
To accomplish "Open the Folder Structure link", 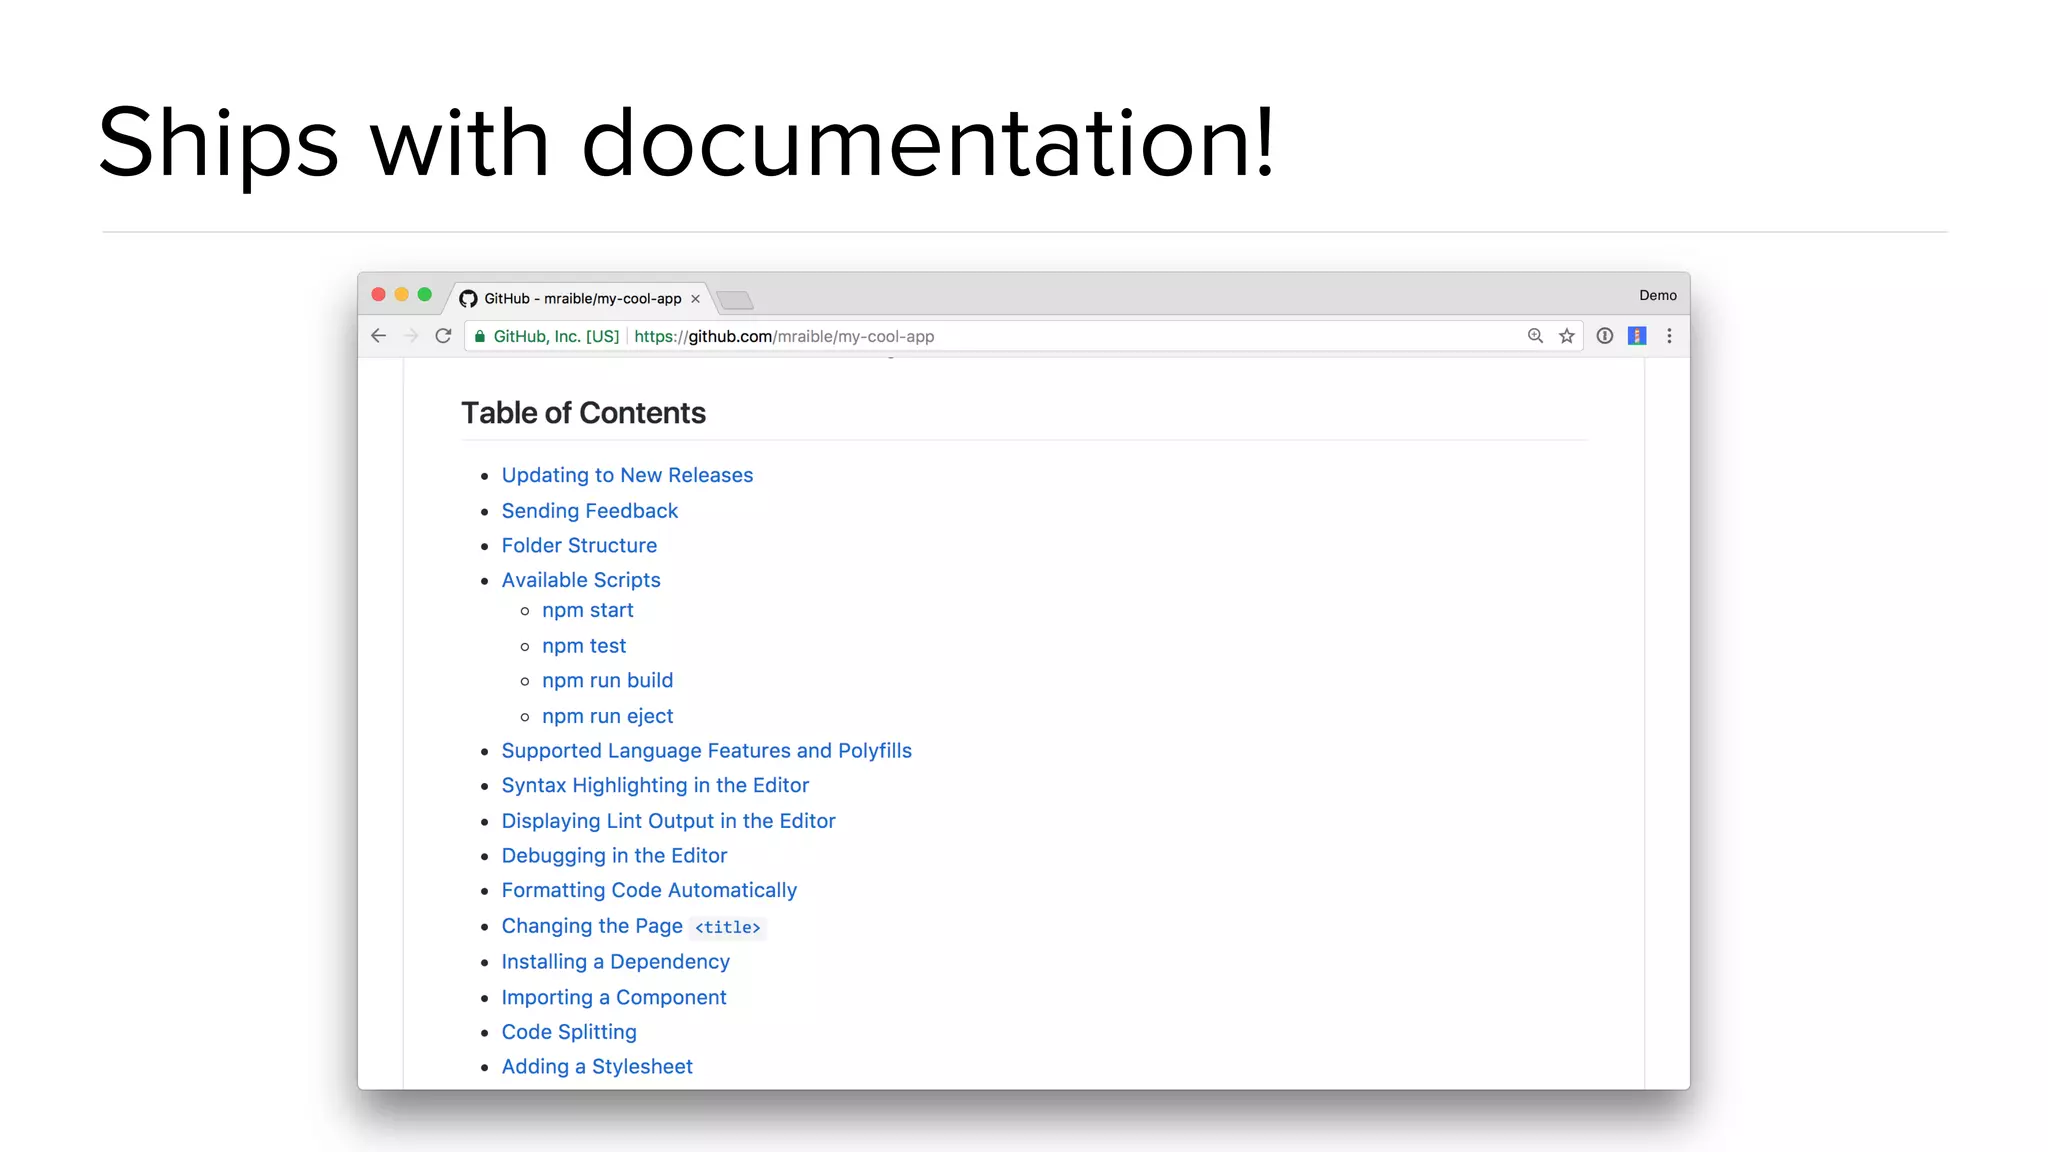I will (579, 546).
